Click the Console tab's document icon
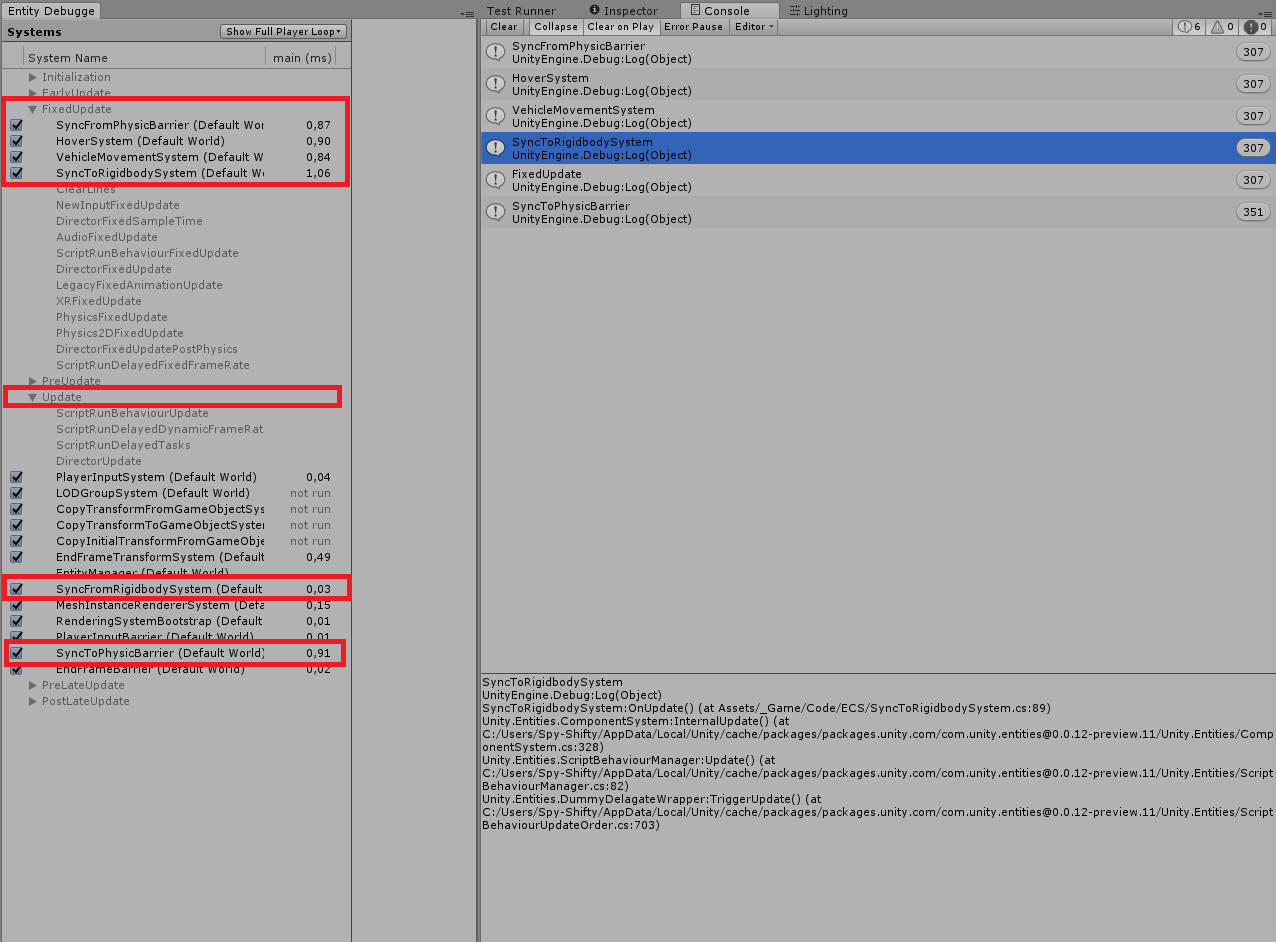Viewport: 1276px width, 942px height. pos(695,11)
